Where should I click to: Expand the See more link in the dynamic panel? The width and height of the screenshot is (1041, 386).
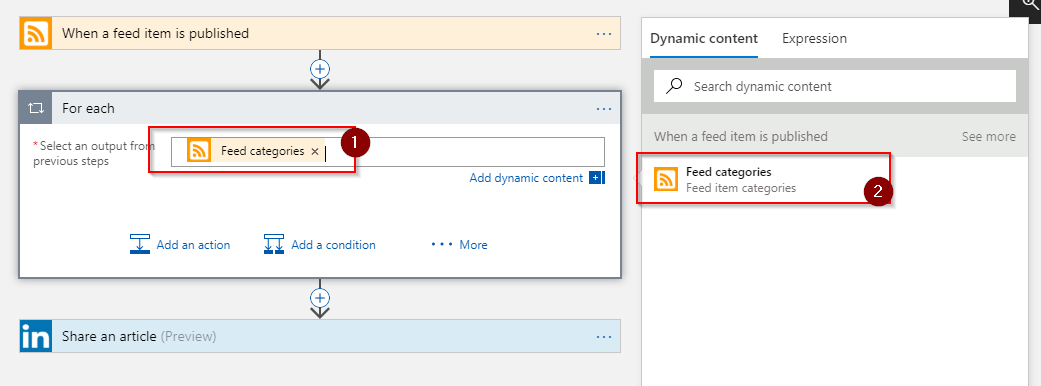[989, 136]
